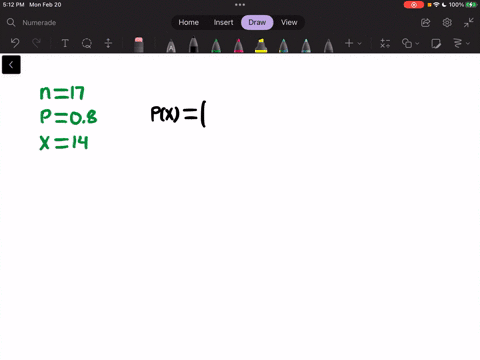Select the green pen
The image size is (480, 360).
pyautogui.click(x=216, y=45)
